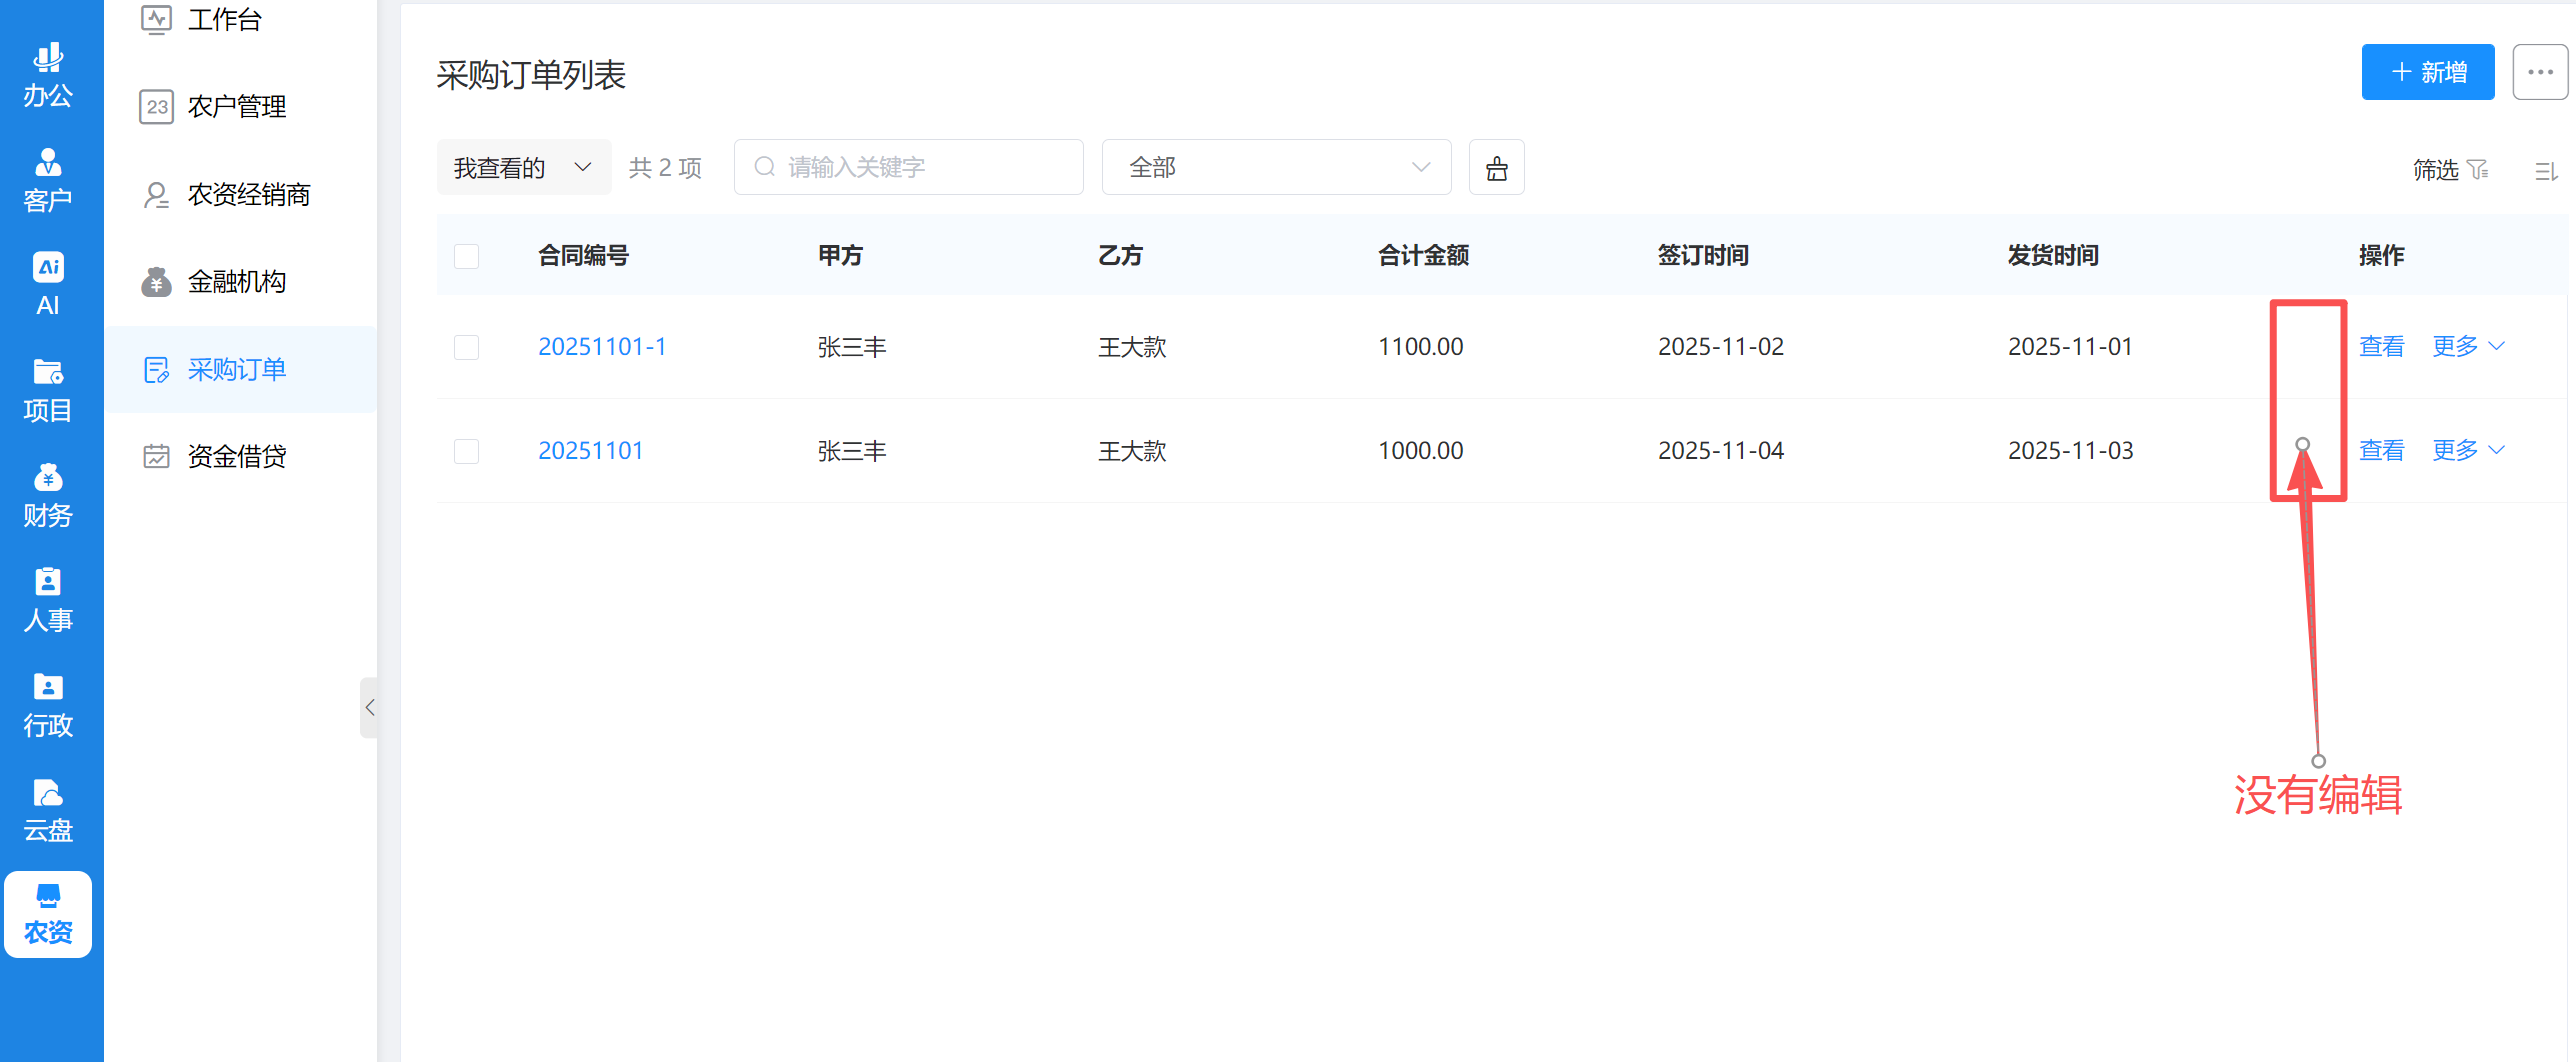Image resolution: width=2576 pixels, height=1062 pixels.
Task: Open the 客户 customer module icon
Action: (48, 180)
